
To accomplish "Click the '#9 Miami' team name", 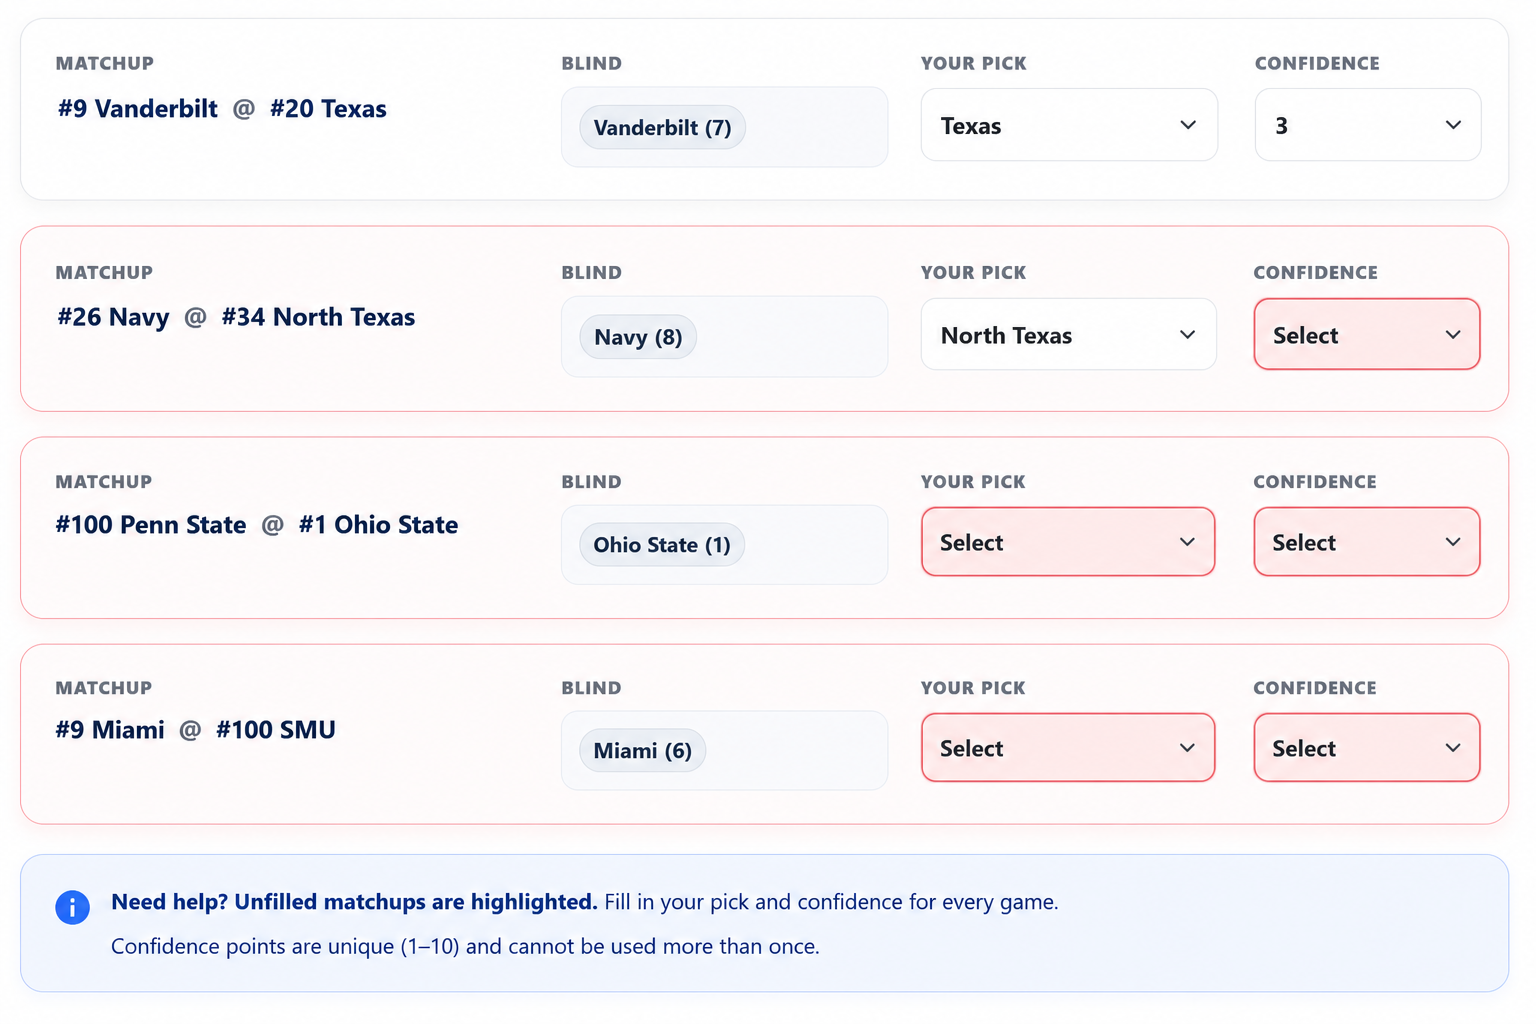I will pyautogui.click(x=110, y=730).
